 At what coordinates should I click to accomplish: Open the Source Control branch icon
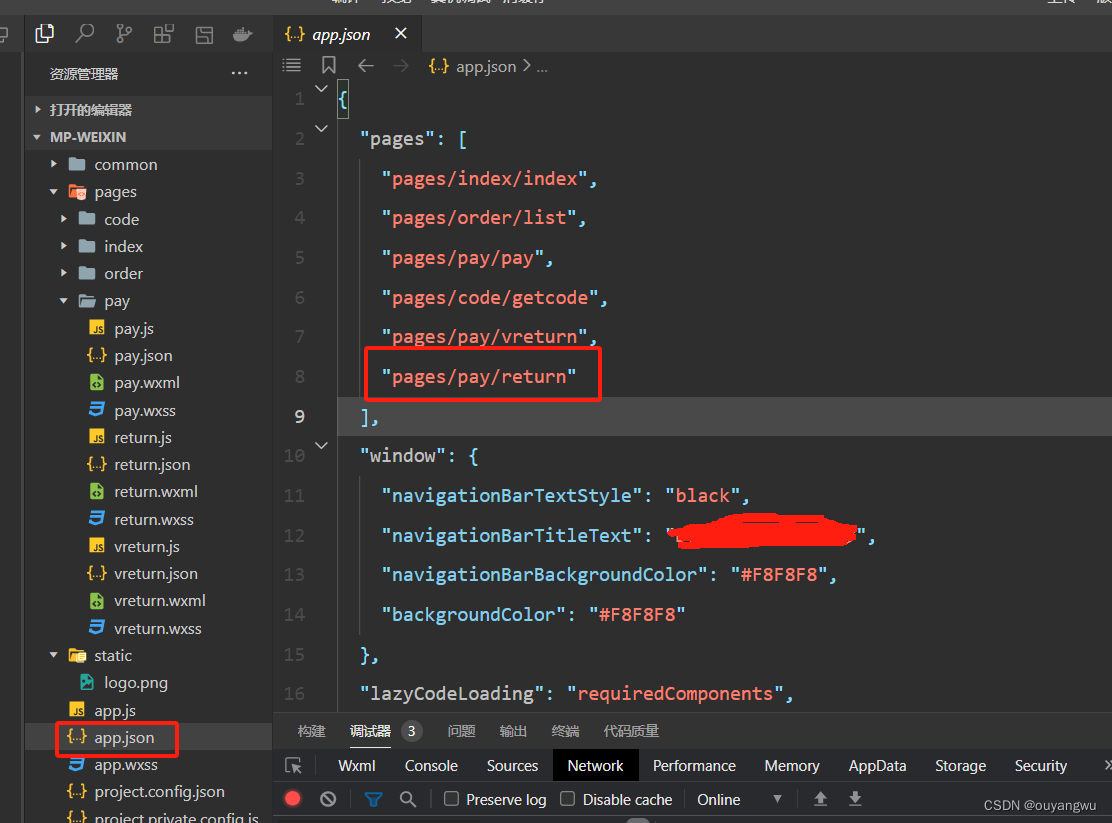pyautogui.click(x=124, y=34)
